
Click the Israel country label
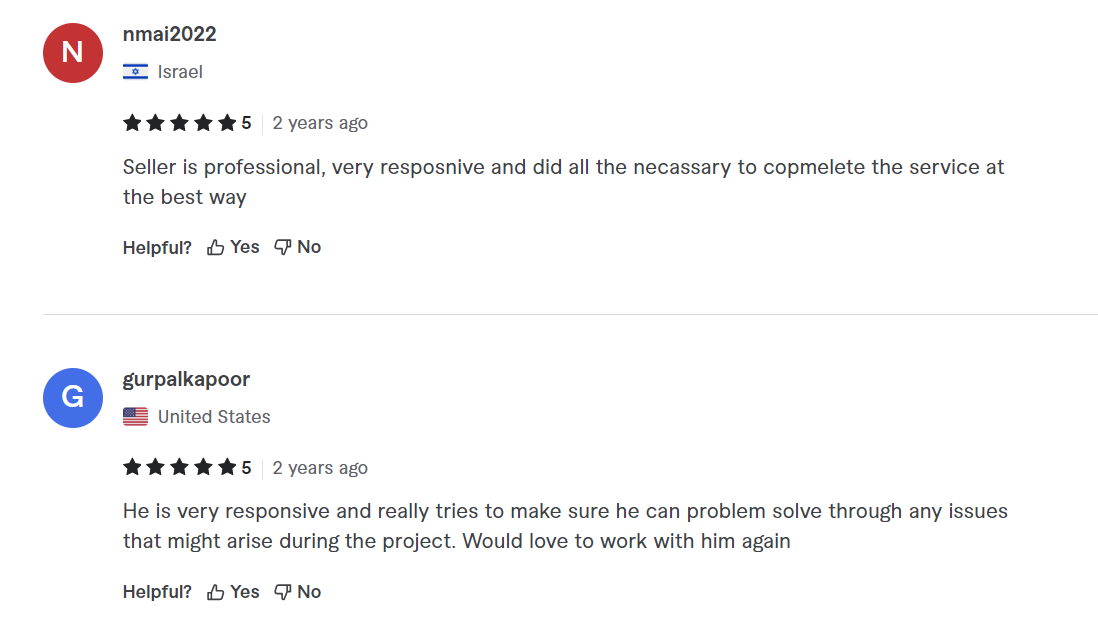tap(180, 72)
